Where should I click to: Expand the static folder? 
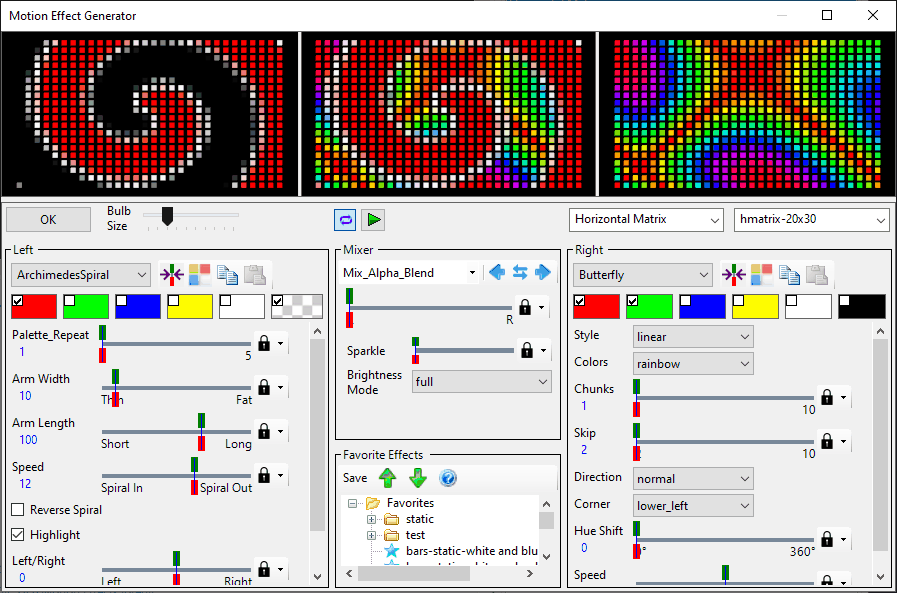tap(371, 519)
